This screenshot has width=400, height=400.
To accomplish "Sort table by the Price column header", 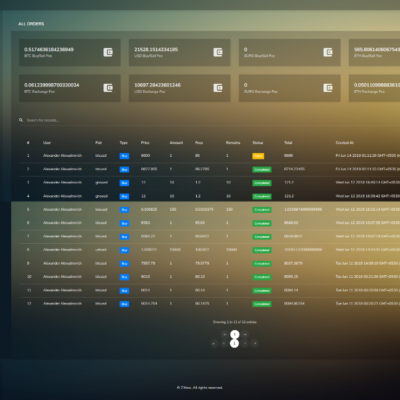I will pos(145,143).
